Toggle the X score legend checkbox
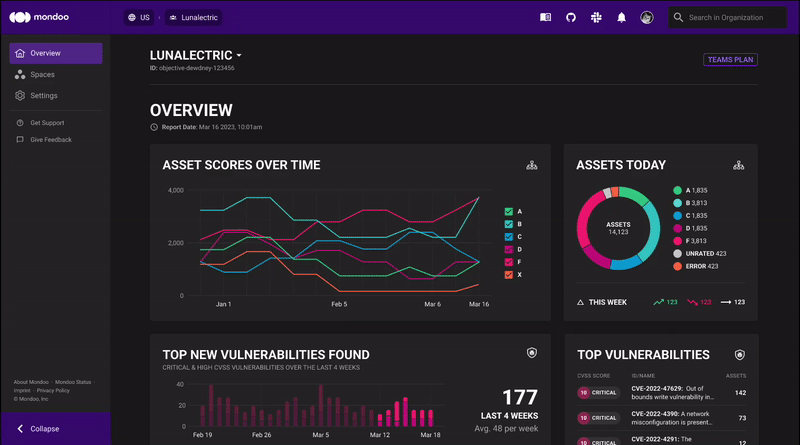Image resolution: width=800 pixels, height=445 pixels. click(x=509, y=274)
